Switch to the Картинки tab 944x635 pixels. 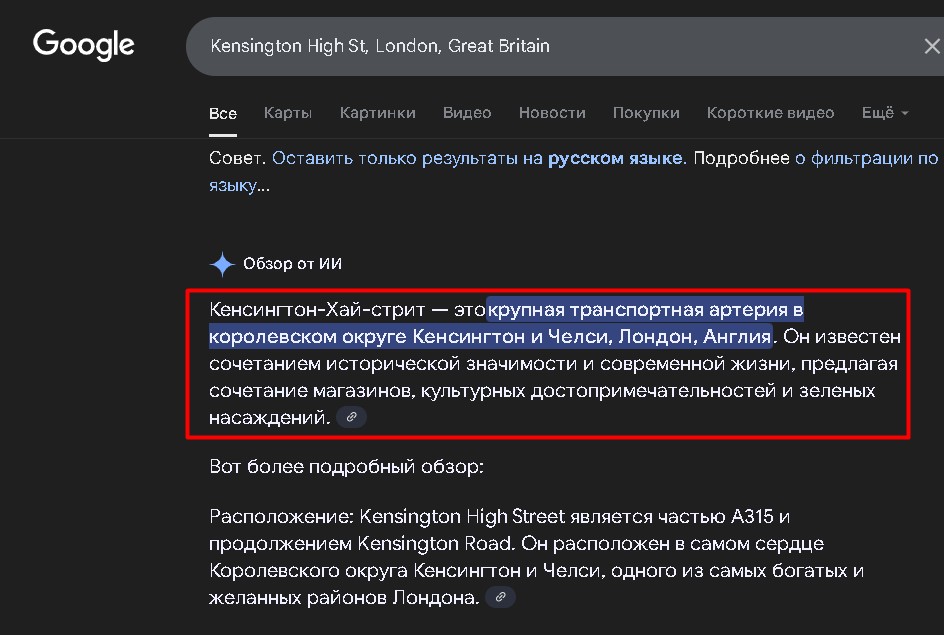pyautogui.click(x=377, y=113)
